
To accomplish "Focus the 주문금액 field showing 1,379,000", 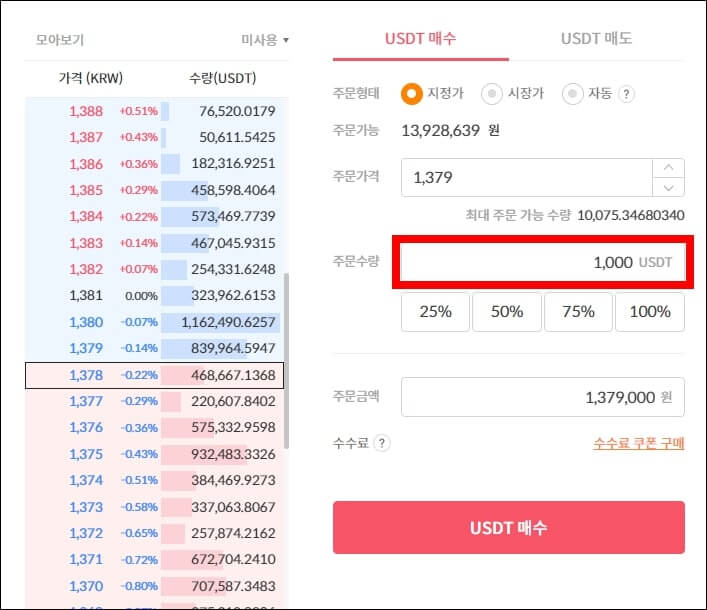I will click(x=542, y=397).
